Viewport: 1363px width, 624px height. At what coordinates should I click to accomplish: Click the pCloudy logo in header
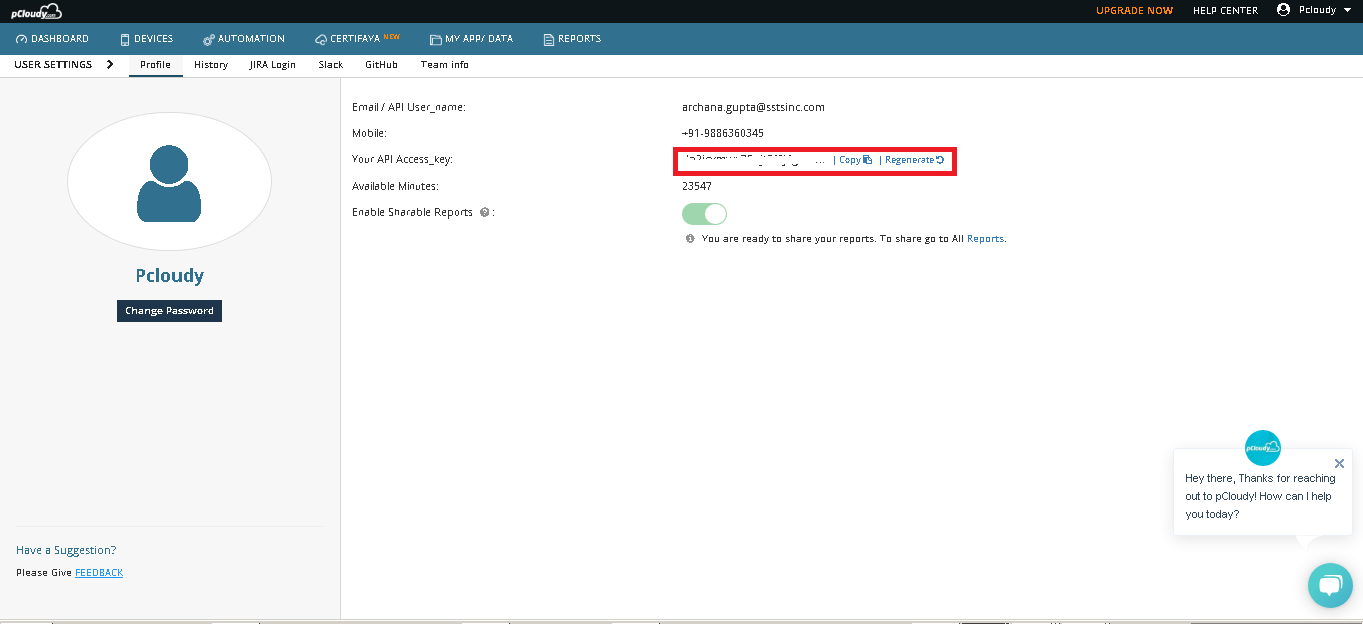point(36,11)
